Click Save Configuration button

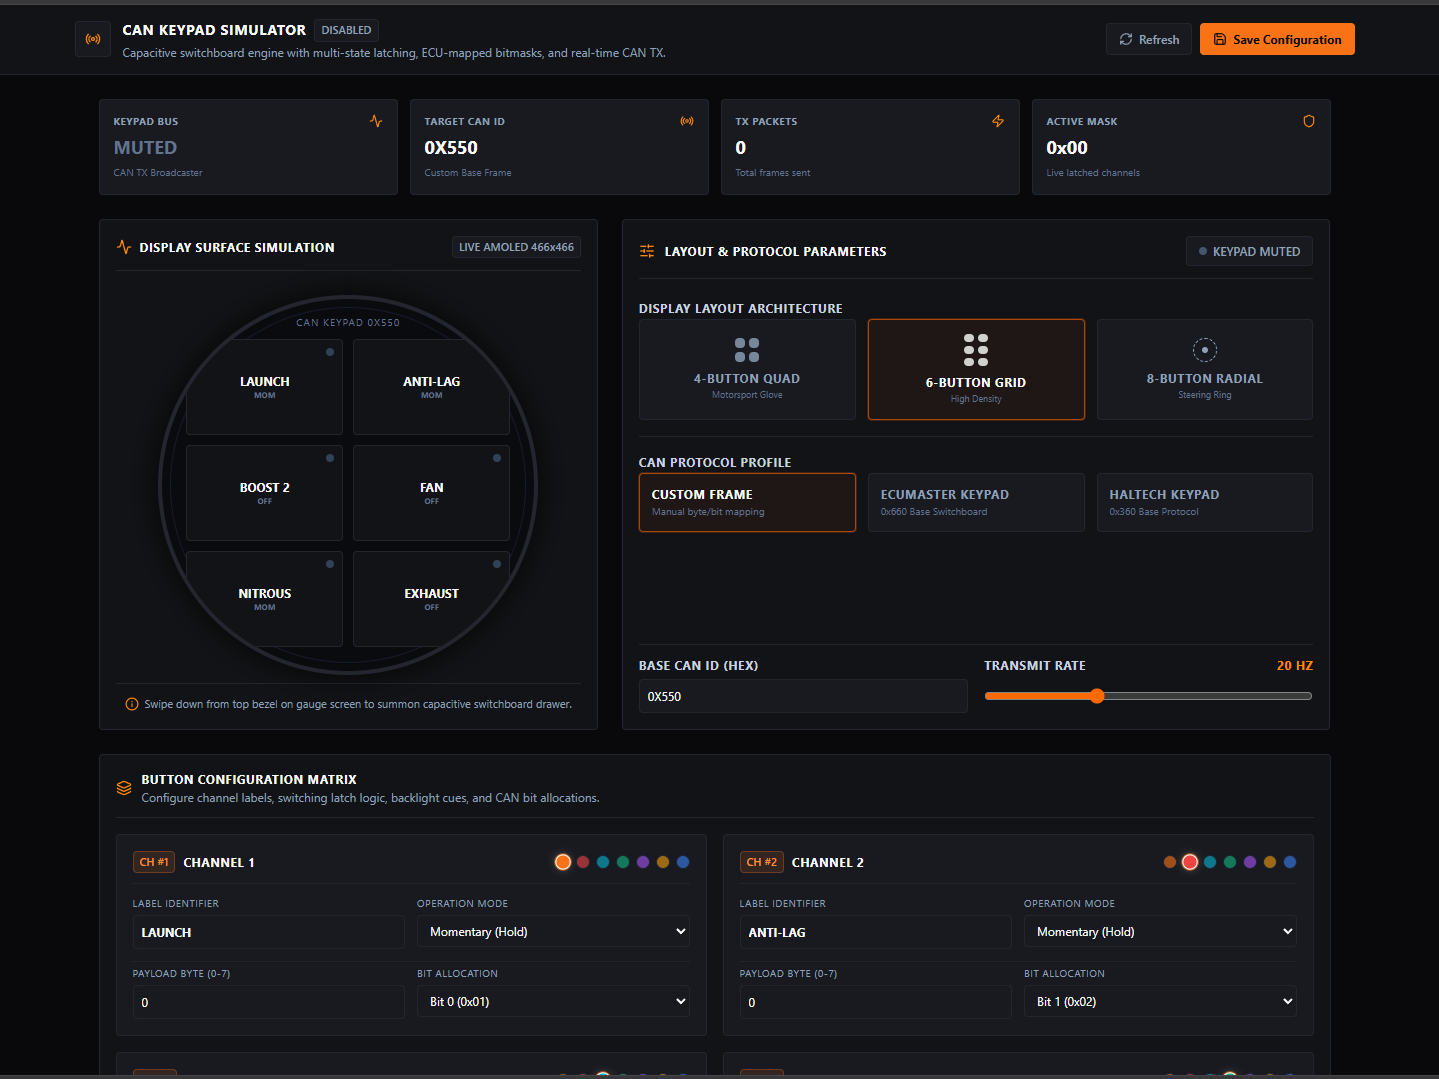(x=1277, y=39)
